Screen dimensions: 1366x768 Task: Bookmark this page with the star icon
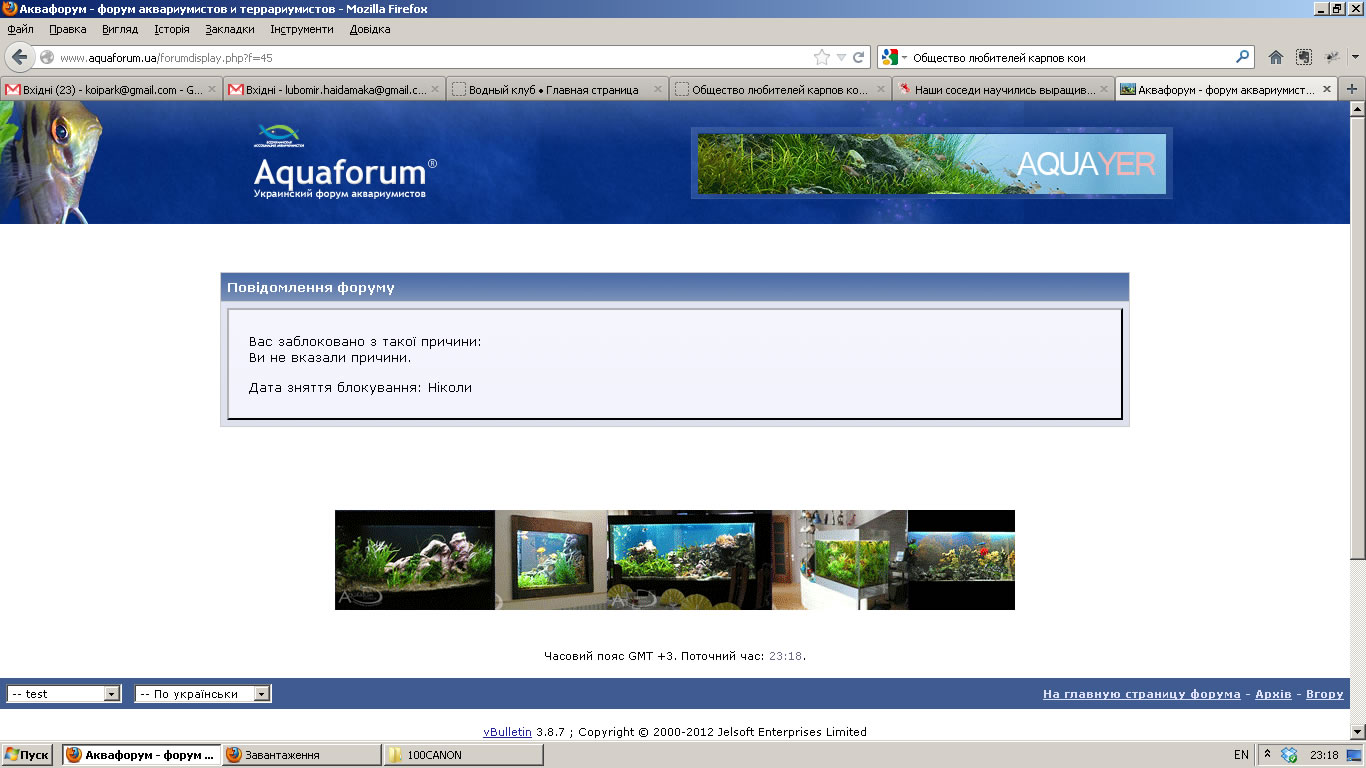(x=821, y=57)
